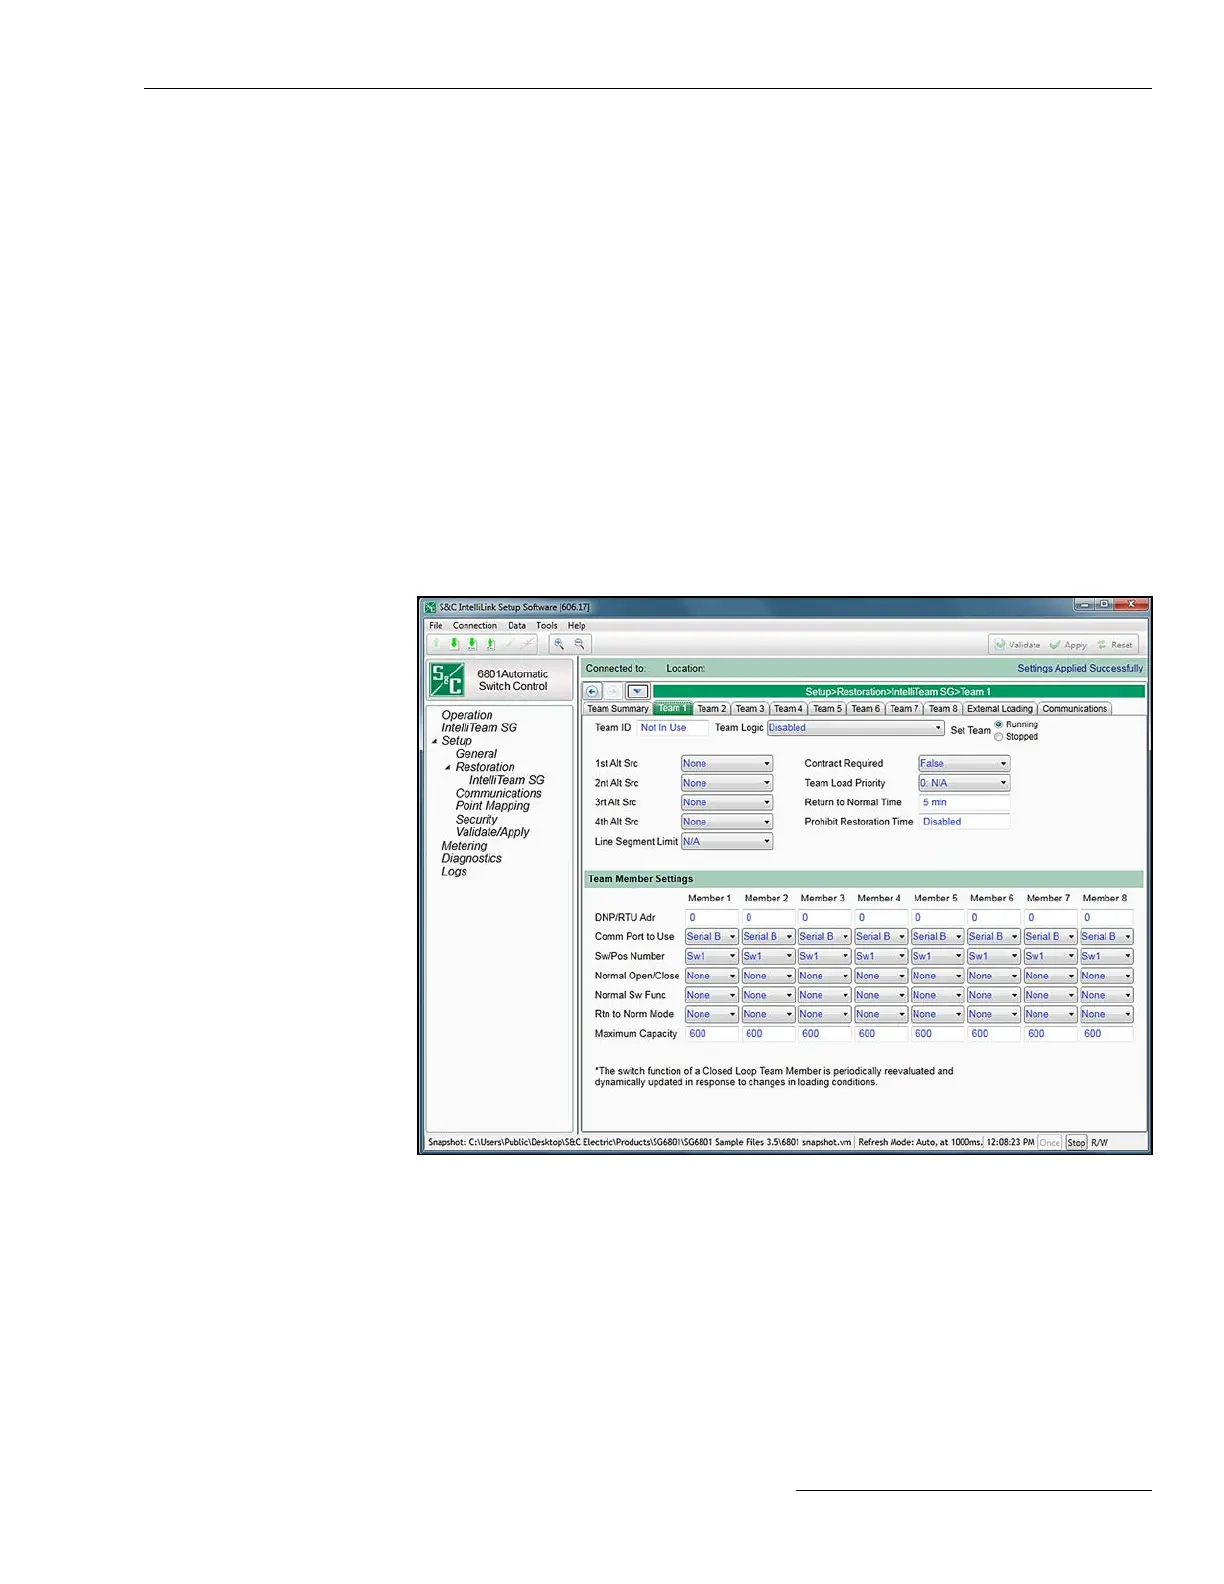Click the Apply button
This screenshot has height=1584, width=1224.
pos(1068,645)
